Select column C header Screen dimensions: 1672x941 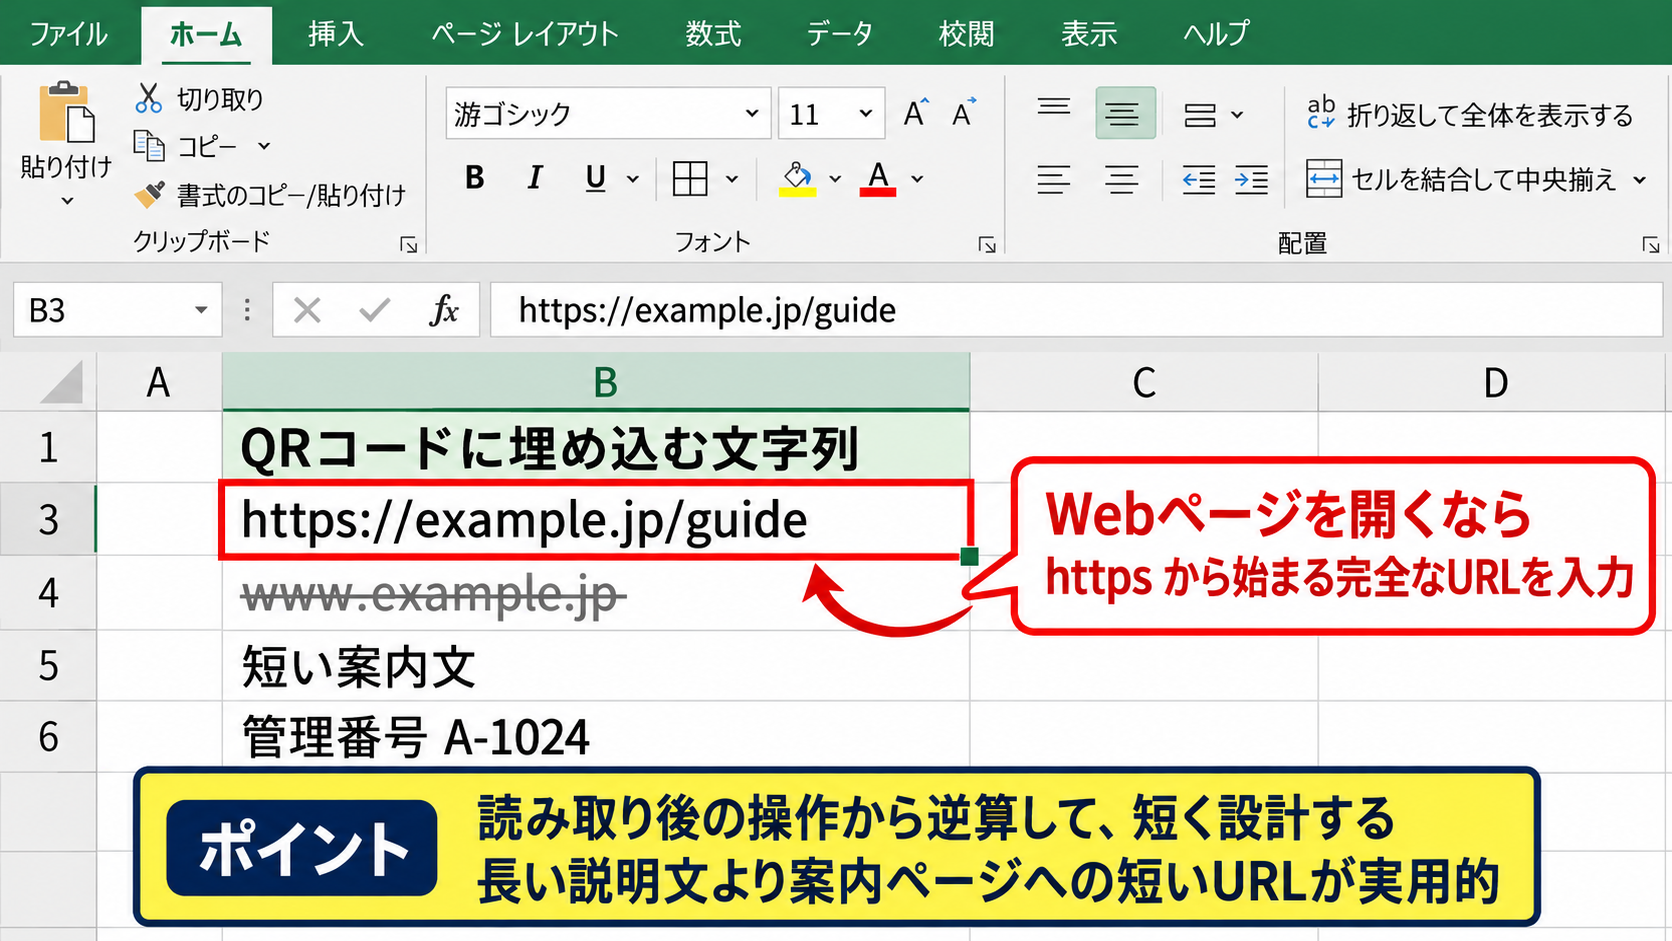(x=1144, y=382)
